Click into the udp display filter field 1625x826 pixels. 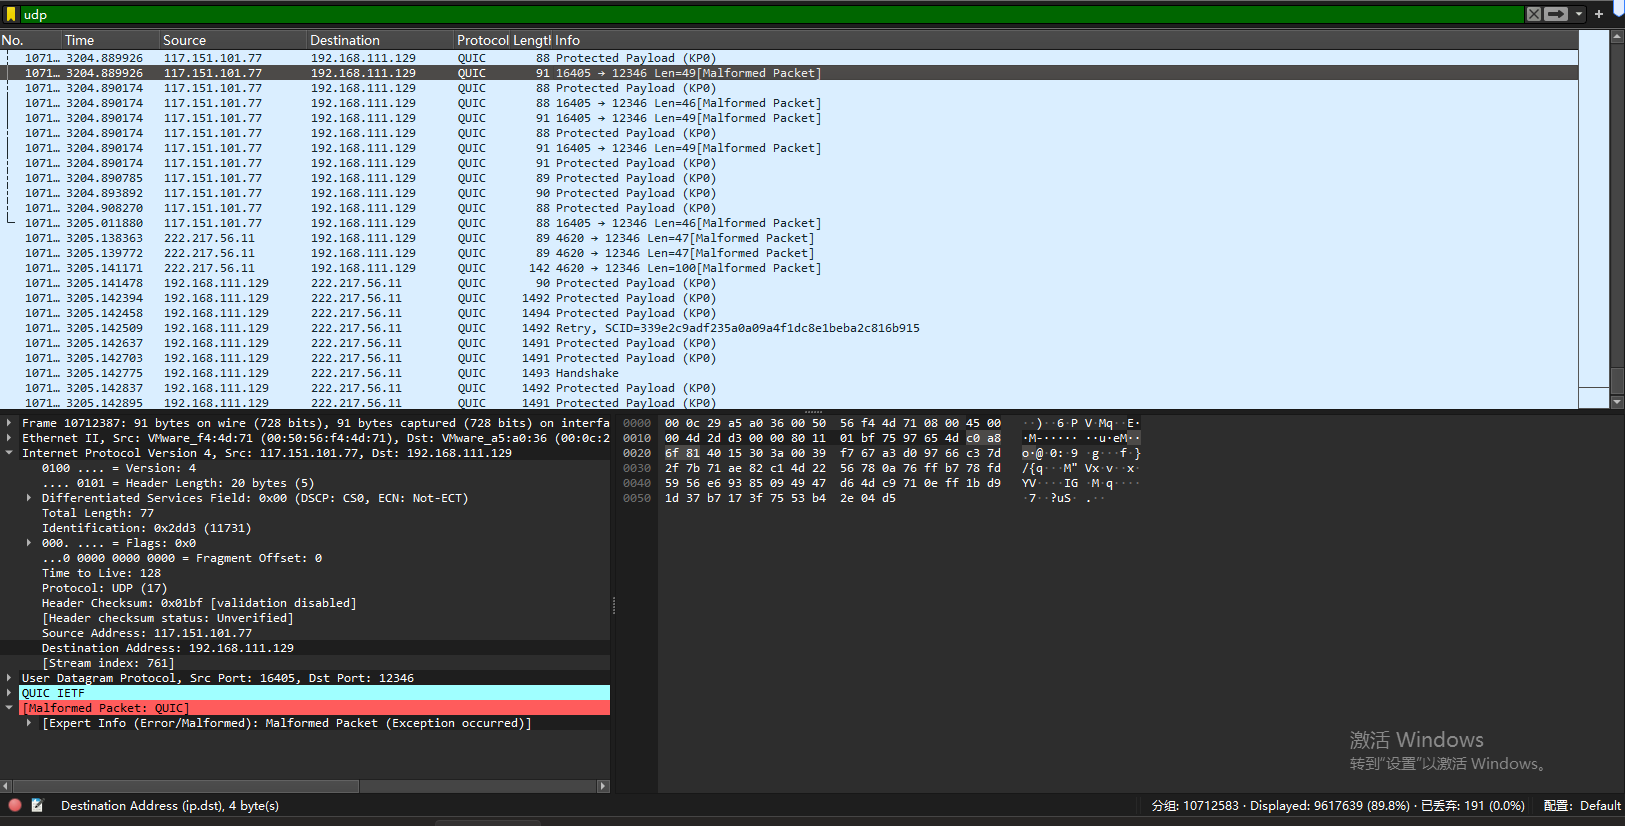700,14
